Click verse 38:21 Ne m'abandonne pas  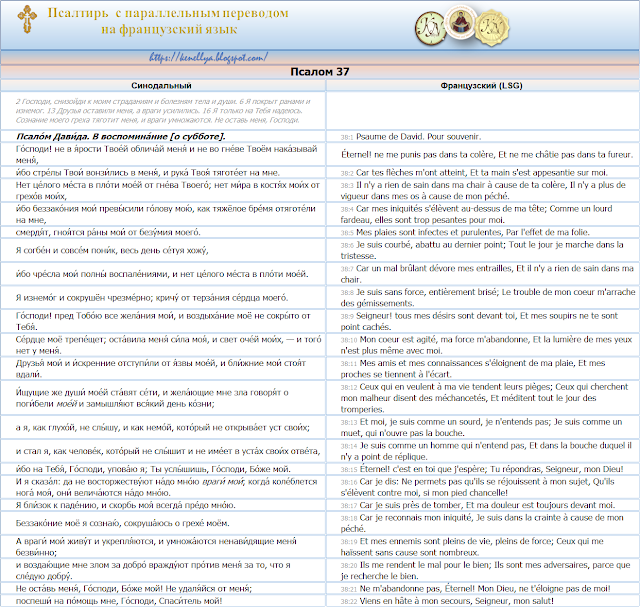pyautogui.click(x=476, y=588)
